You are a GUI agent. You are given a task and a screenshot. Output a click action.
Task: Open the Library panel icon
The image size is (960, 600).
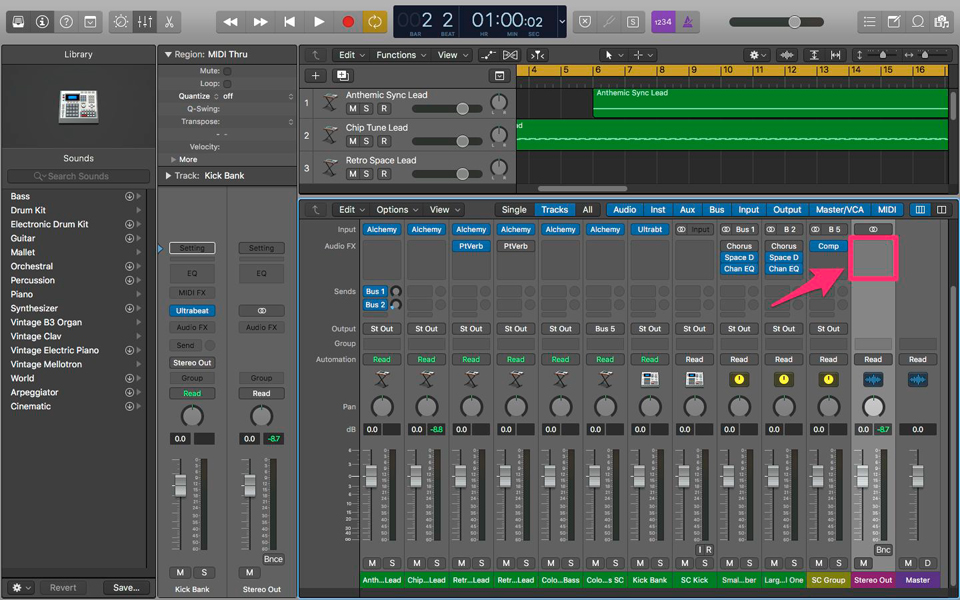(x=18, y=22)
